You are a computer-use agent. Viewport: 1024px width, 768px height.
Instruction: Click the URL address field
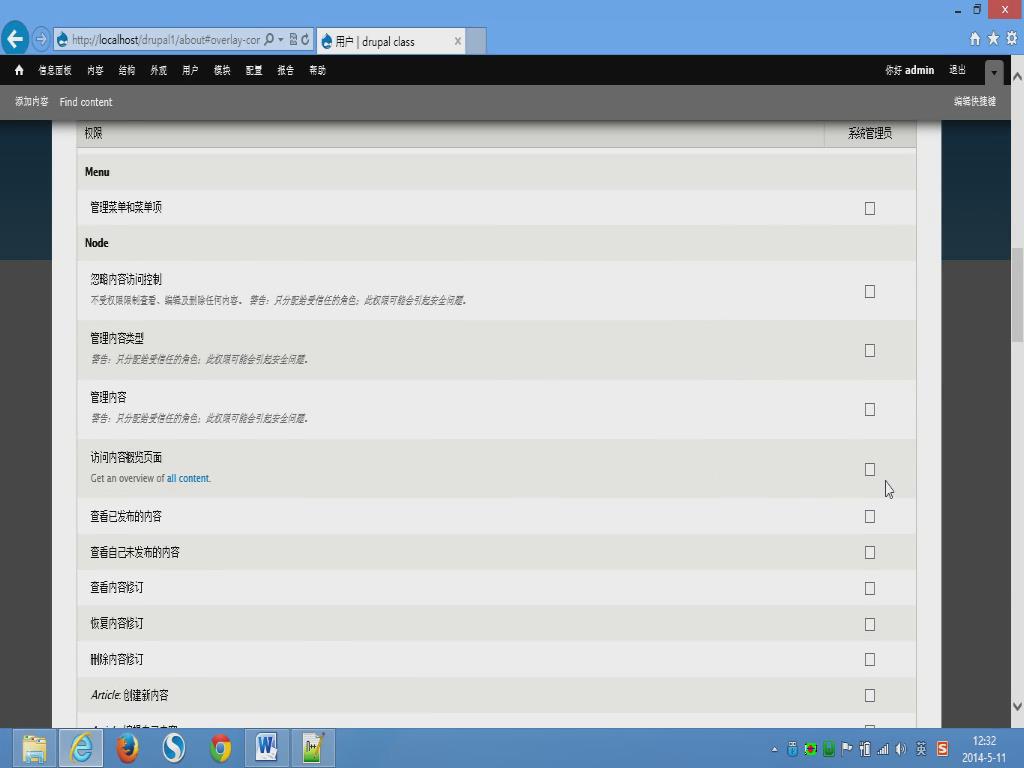point(166,40)
